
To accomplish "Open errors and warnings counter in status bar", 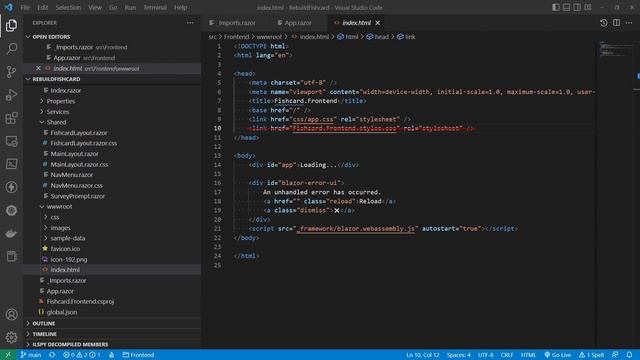I will click(82, 355).
